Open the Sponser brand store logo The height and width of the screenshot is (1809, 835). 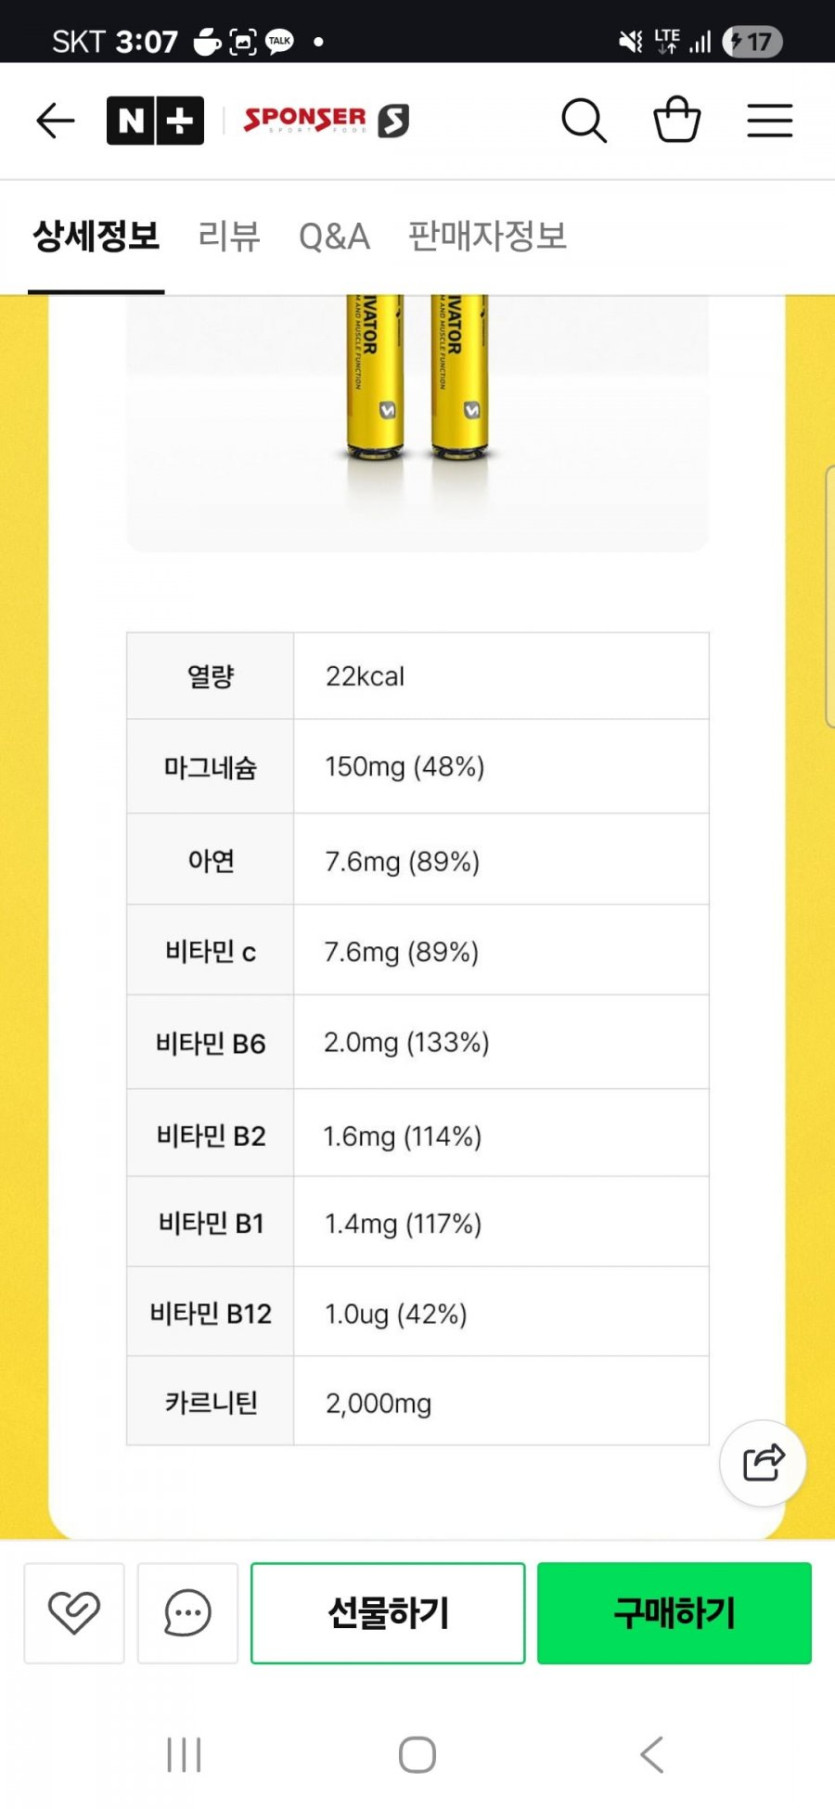click(326, 121)
